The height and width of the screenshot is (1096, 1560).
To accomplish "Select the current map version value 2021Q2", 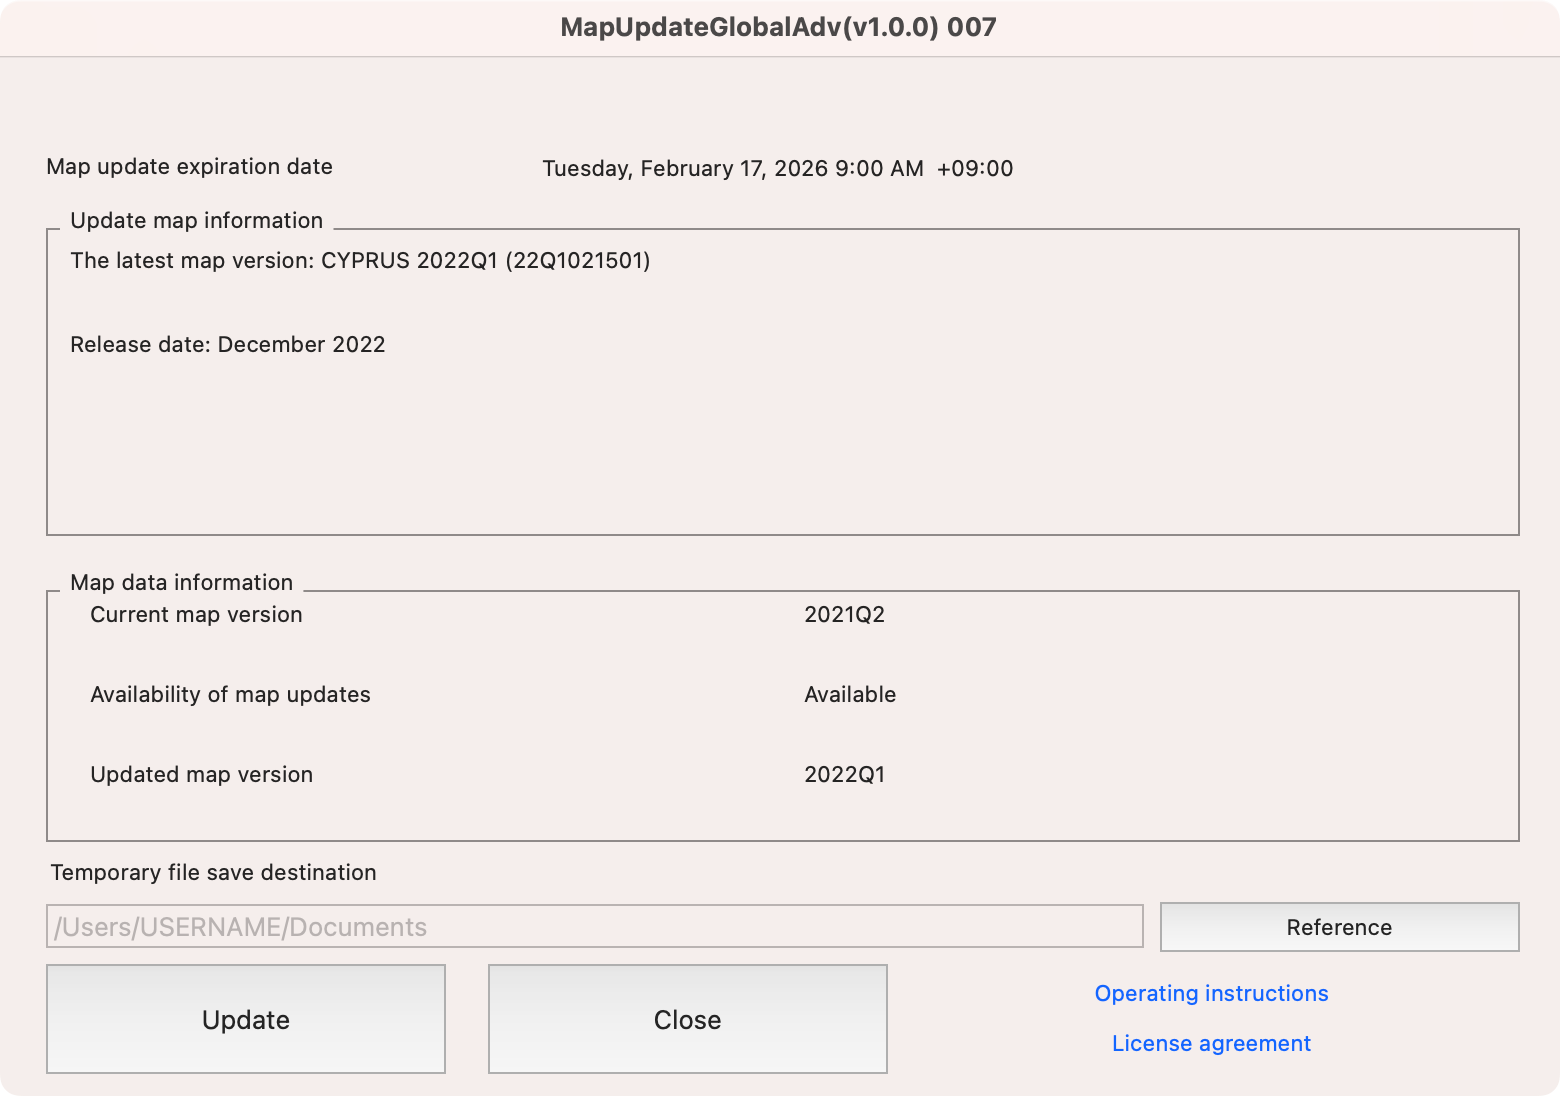I will pyautogui.click(x=844, y=615).
